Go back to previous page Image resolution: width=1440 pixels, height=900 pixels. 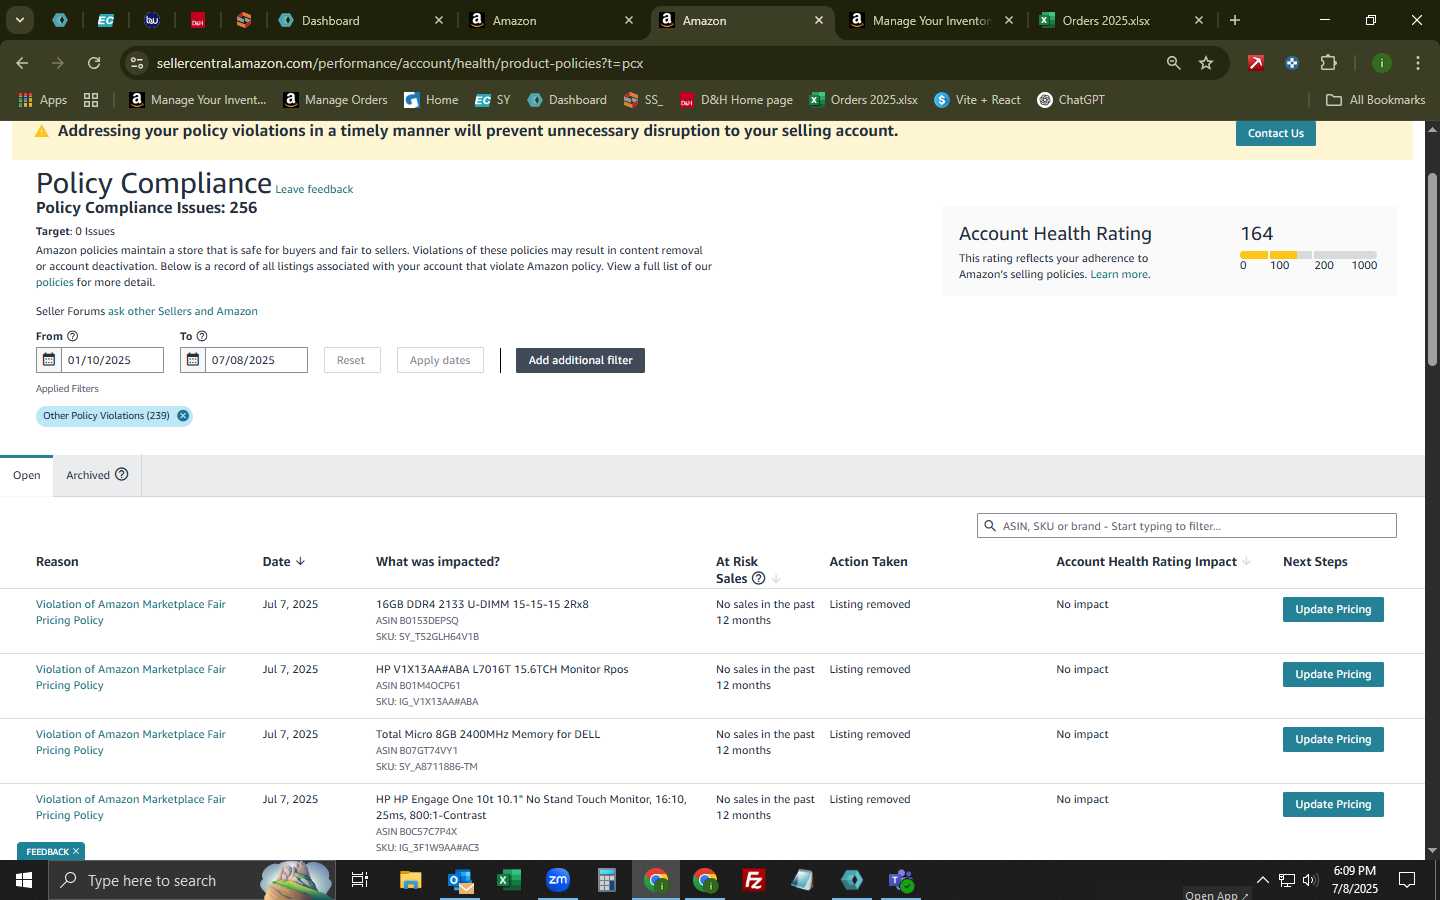coord(22,63)
